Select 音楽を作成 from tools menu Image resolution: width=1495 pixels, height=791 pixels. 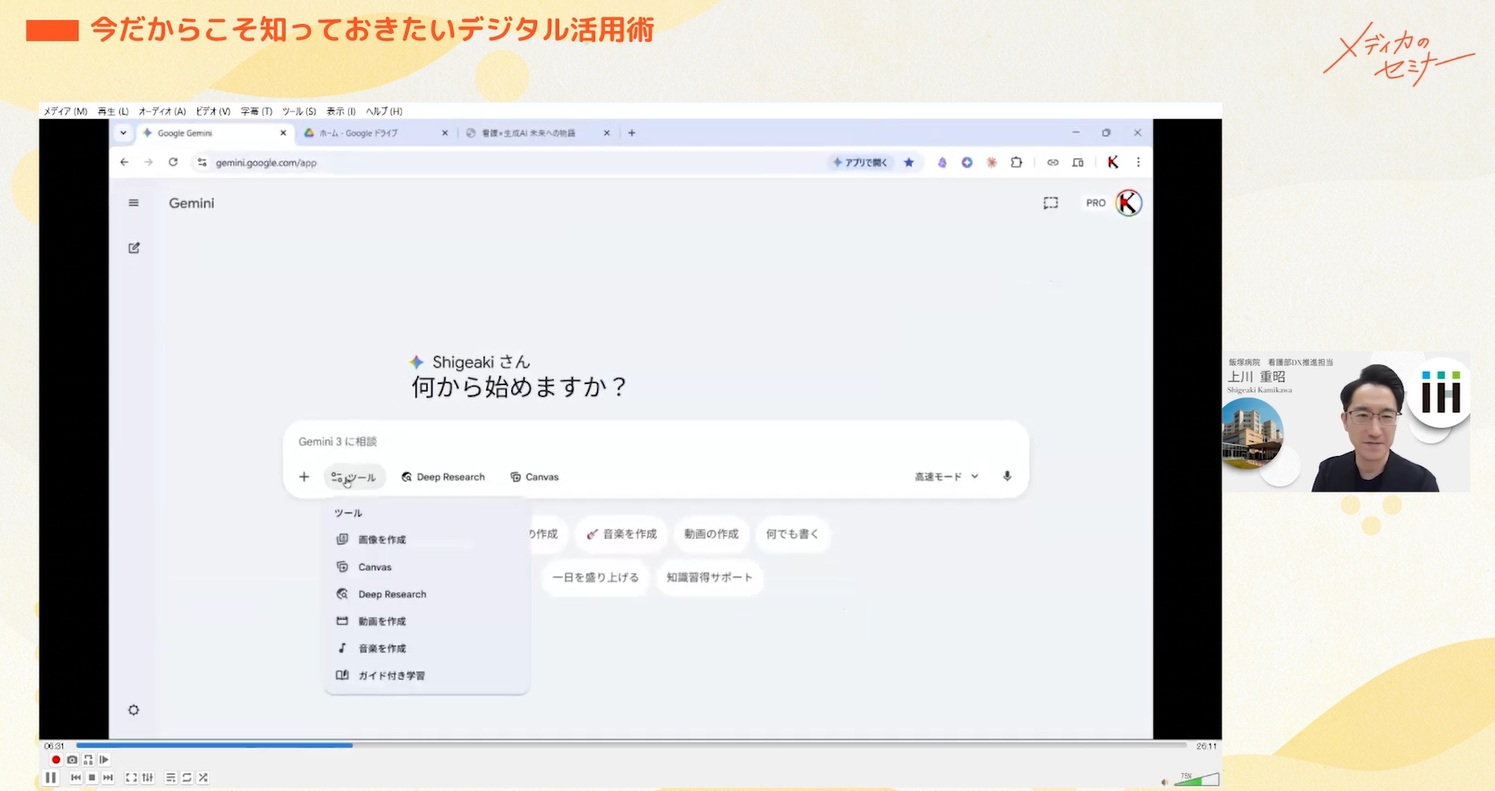tap(427, 648)
